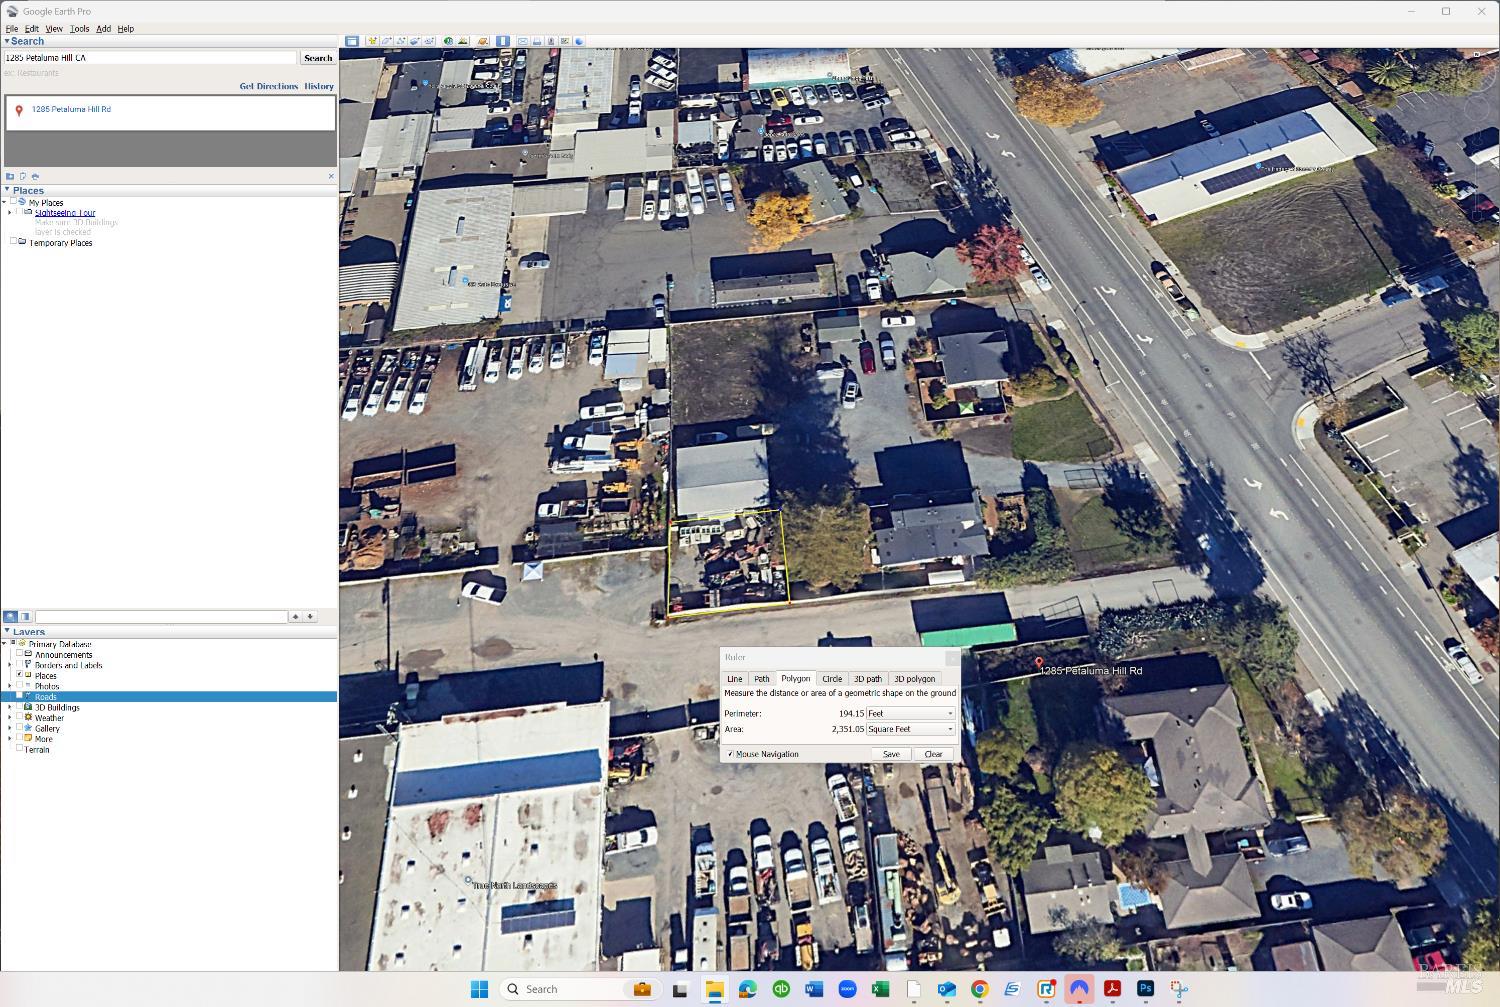Open the Tools menu
Viewport: 1500px width, 1007px height.
click(x=79, y=29)
